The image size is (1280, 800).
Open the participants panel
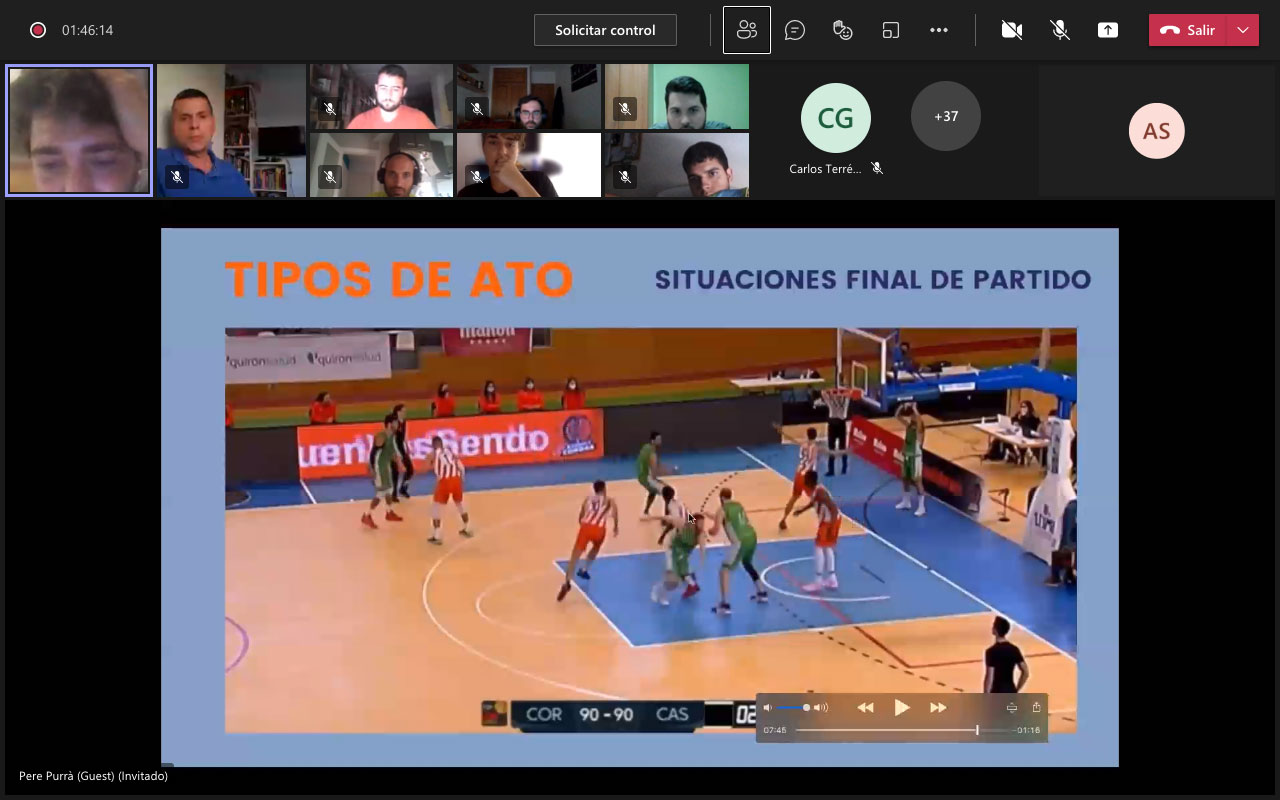click(747, 30)
